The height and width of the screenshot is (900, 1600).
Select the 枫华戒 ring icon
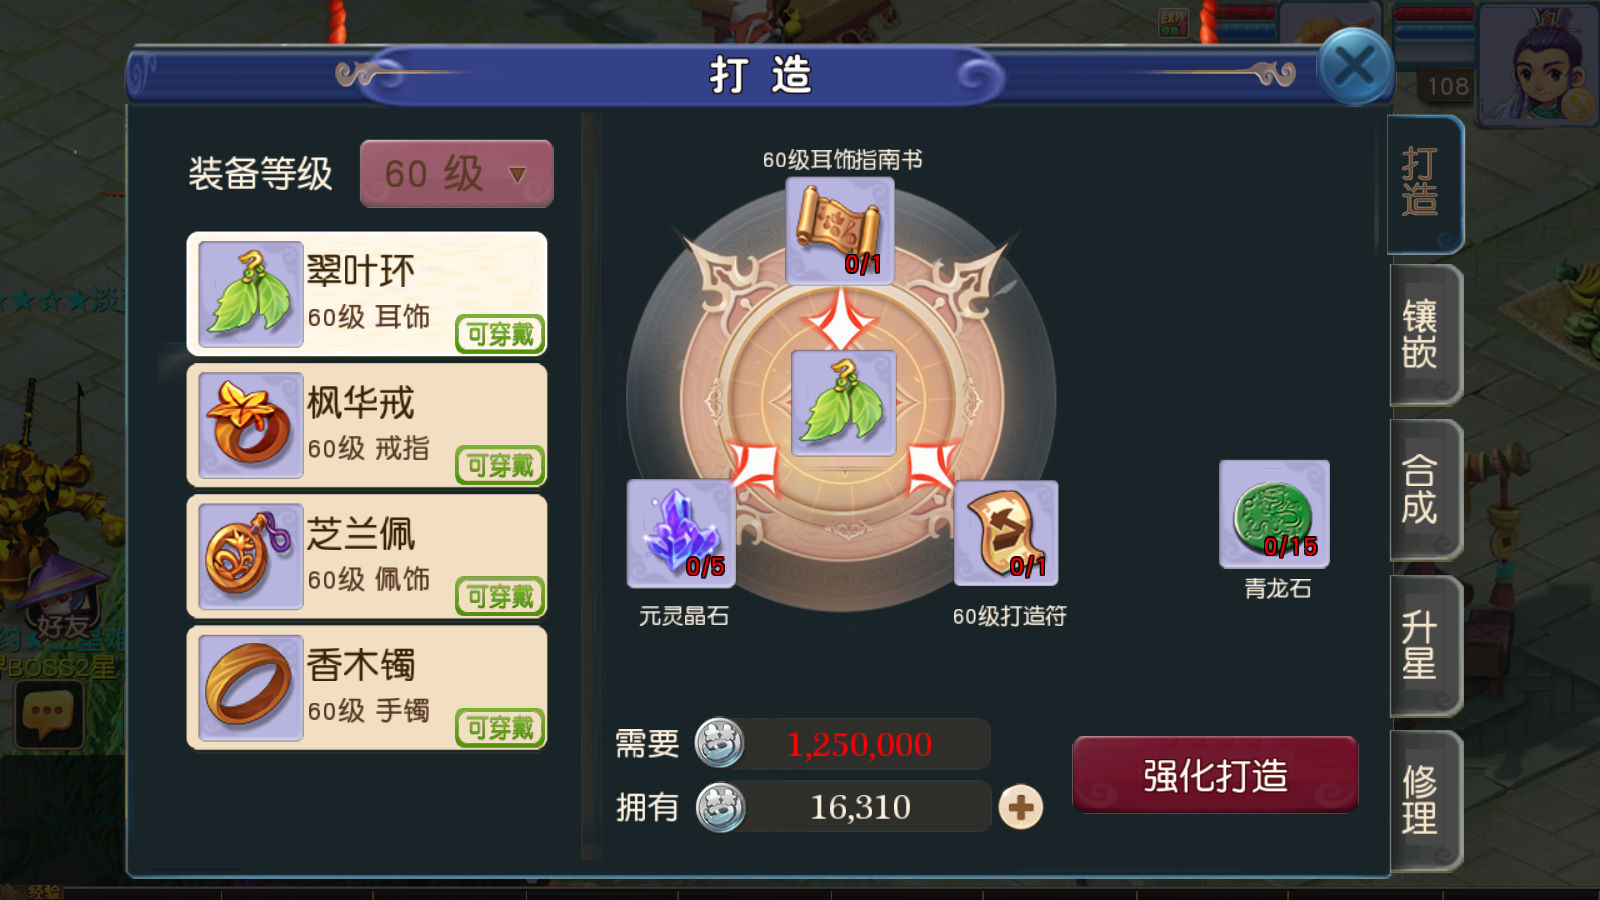tap(251, 425)
